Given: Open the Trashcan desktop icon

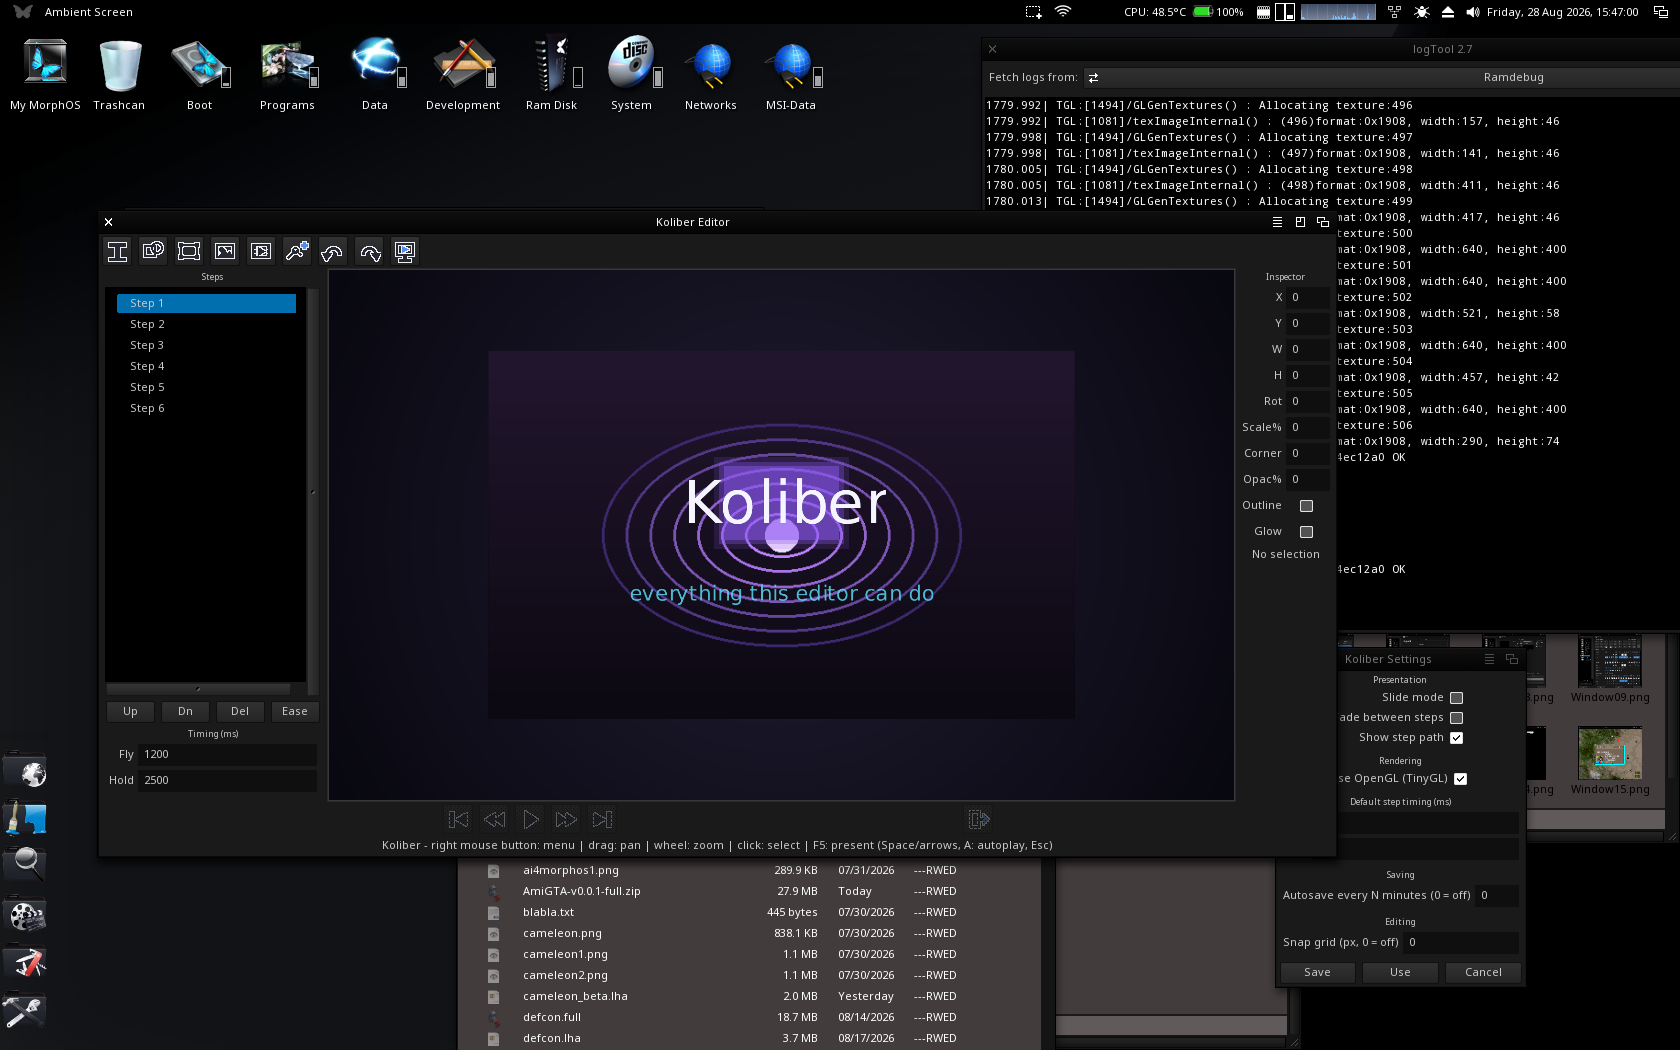Looking at the screenshot, I should pos(119,75).
